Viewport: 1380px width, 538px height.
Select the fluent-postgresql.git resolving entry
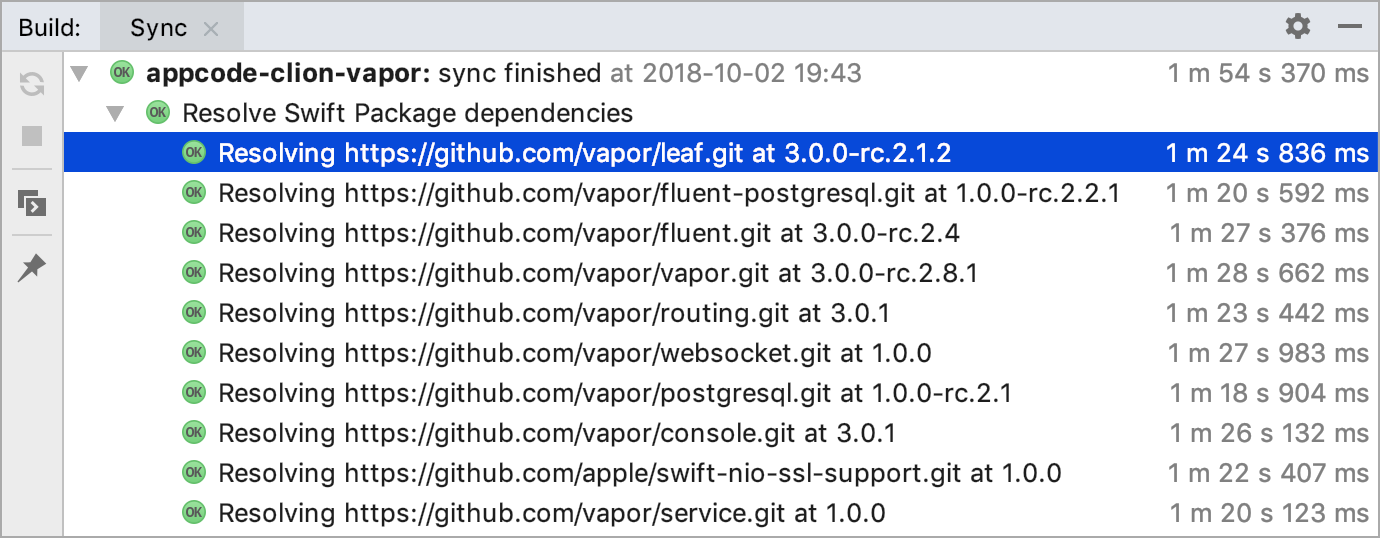721,192
